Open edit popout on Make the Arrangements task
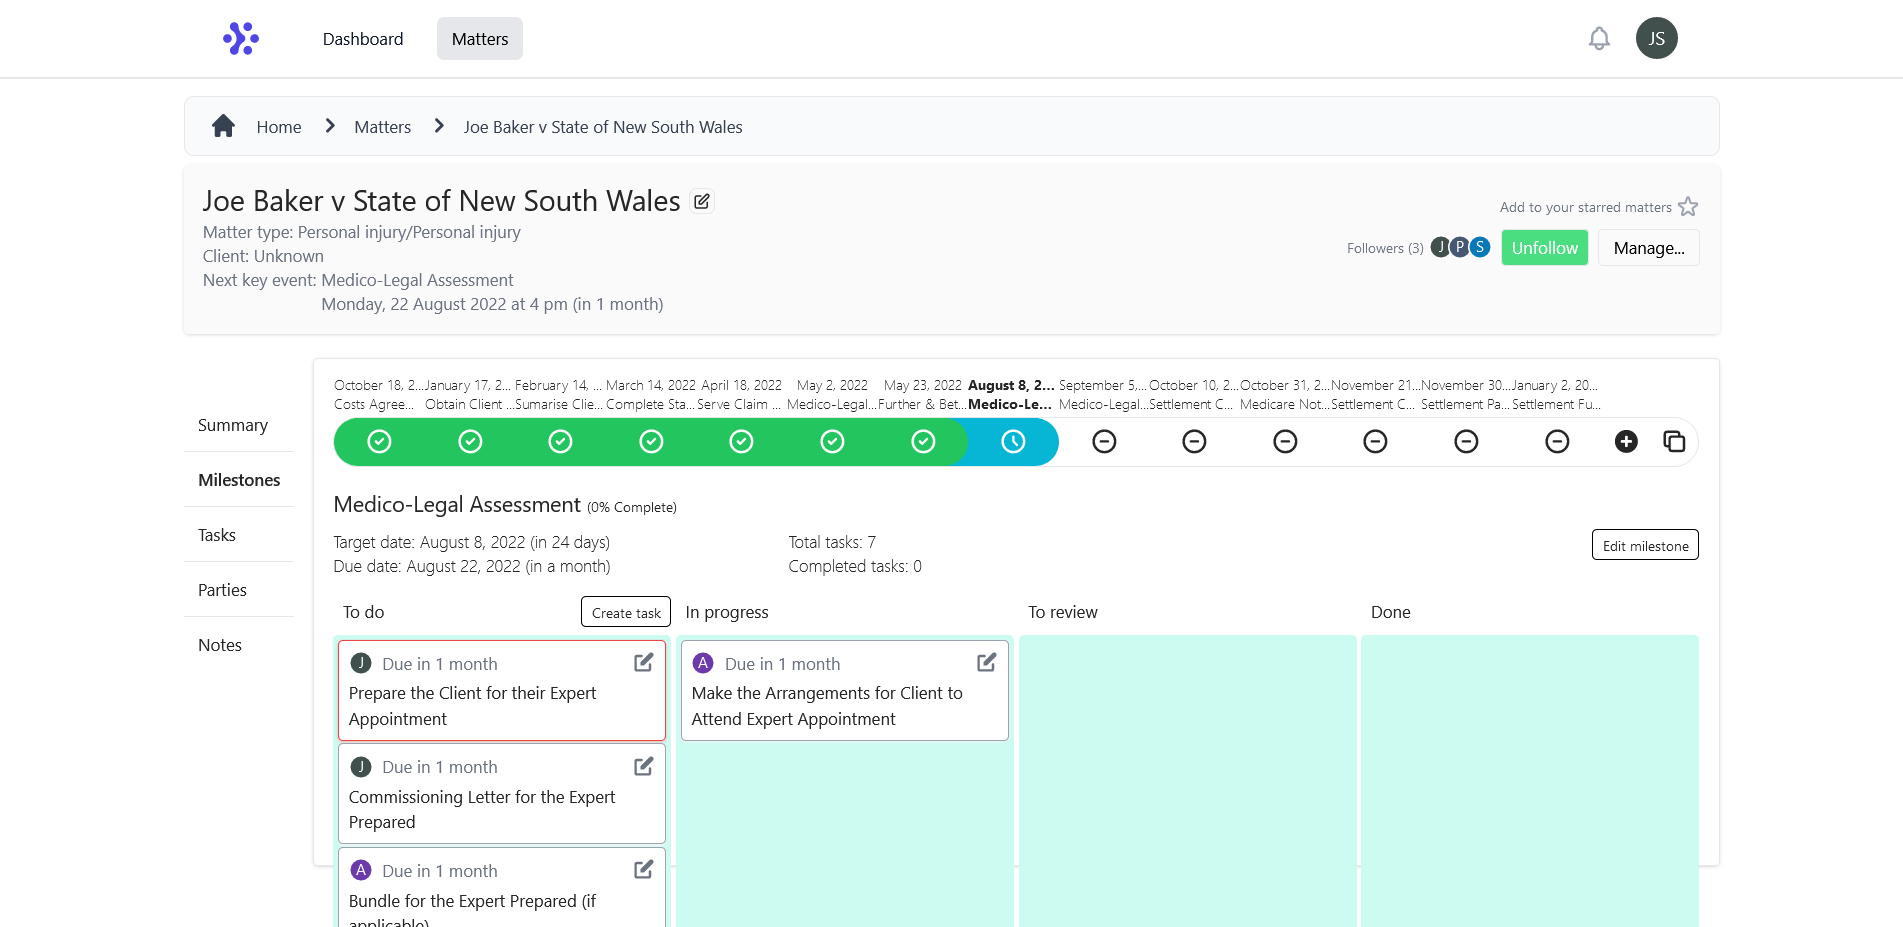The width and height of the screenshot is (1903, 927). 987,662
